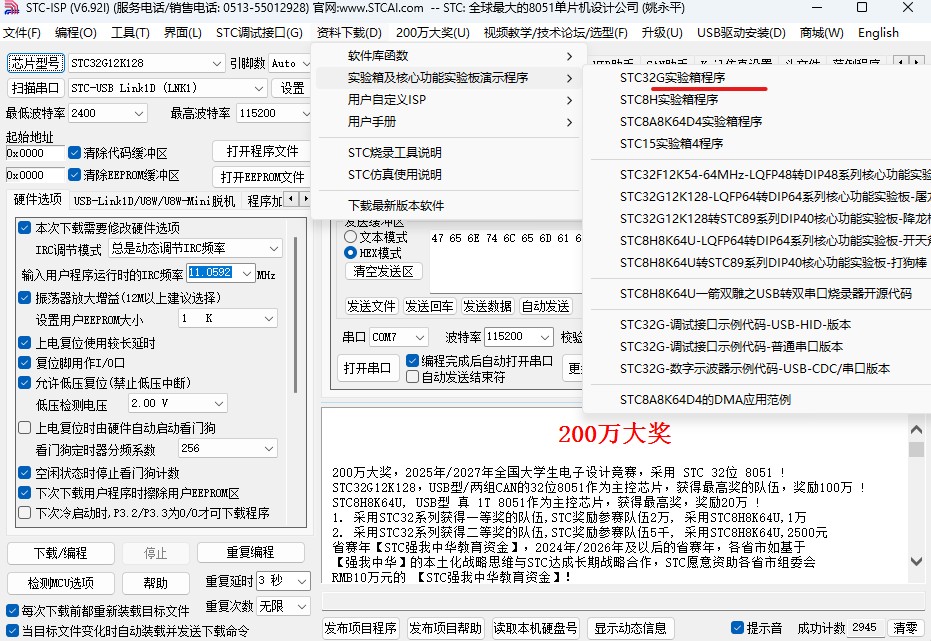Click the 下载/编程 button

click(61, 553)
